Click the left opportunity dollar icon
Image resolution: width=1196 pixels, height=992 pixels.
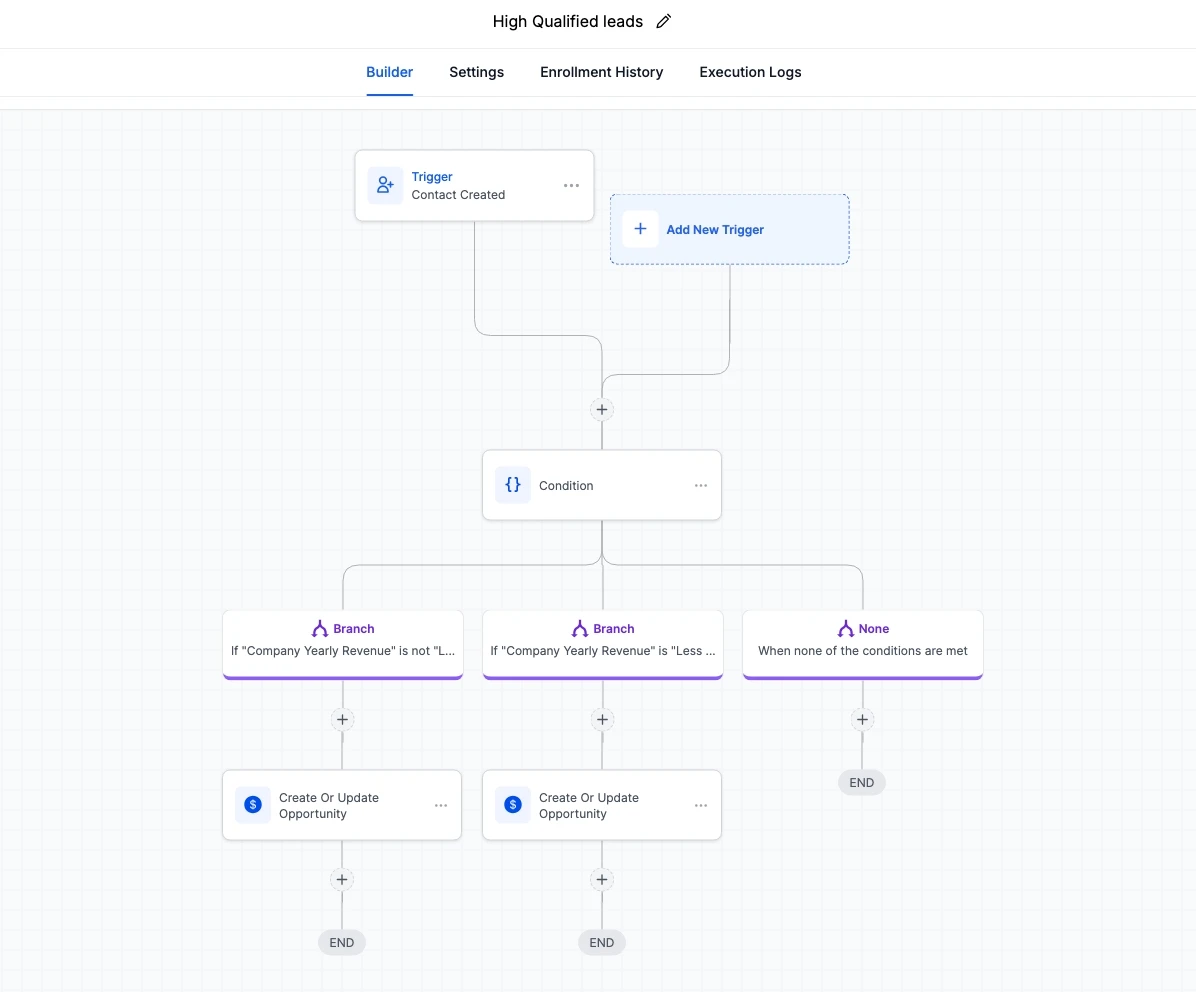pos(252,805)
